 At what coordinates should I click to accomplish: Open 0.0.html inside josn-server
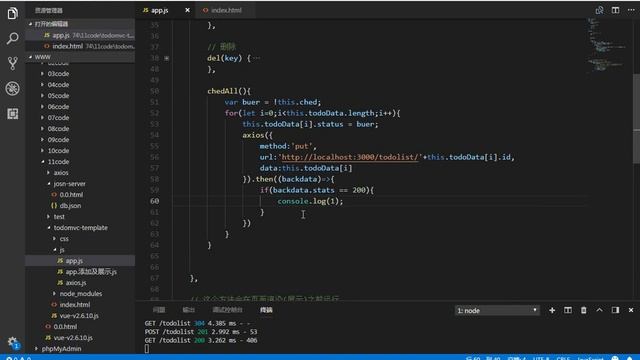(71, 195)
